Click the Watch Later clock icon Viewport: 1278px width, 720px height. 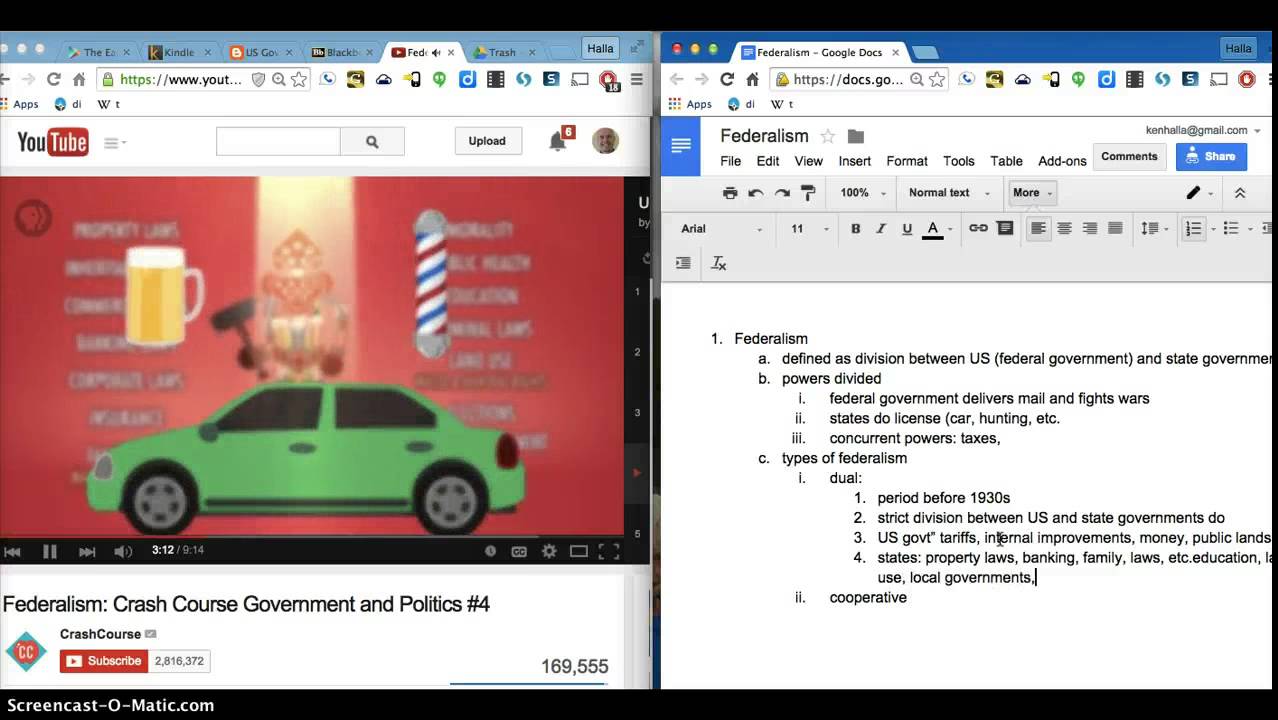click(490, 551)
